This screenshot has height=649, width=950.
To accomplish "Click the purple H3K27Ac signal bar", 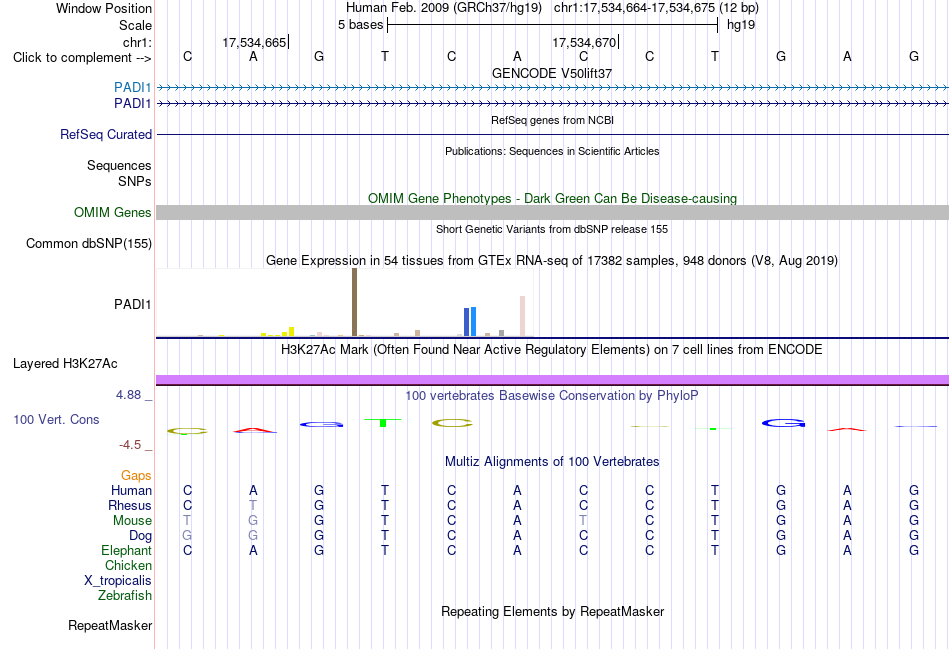I will (552, 379).
